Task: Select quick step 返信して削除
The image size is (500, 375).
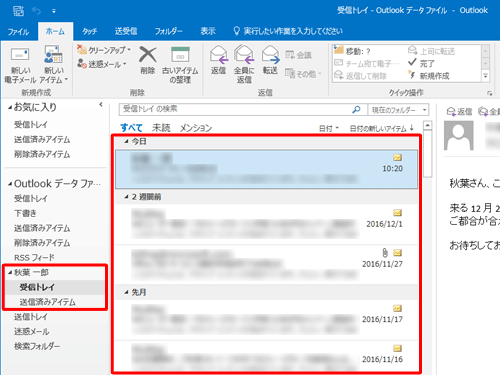Action: [x=361, y=76]
